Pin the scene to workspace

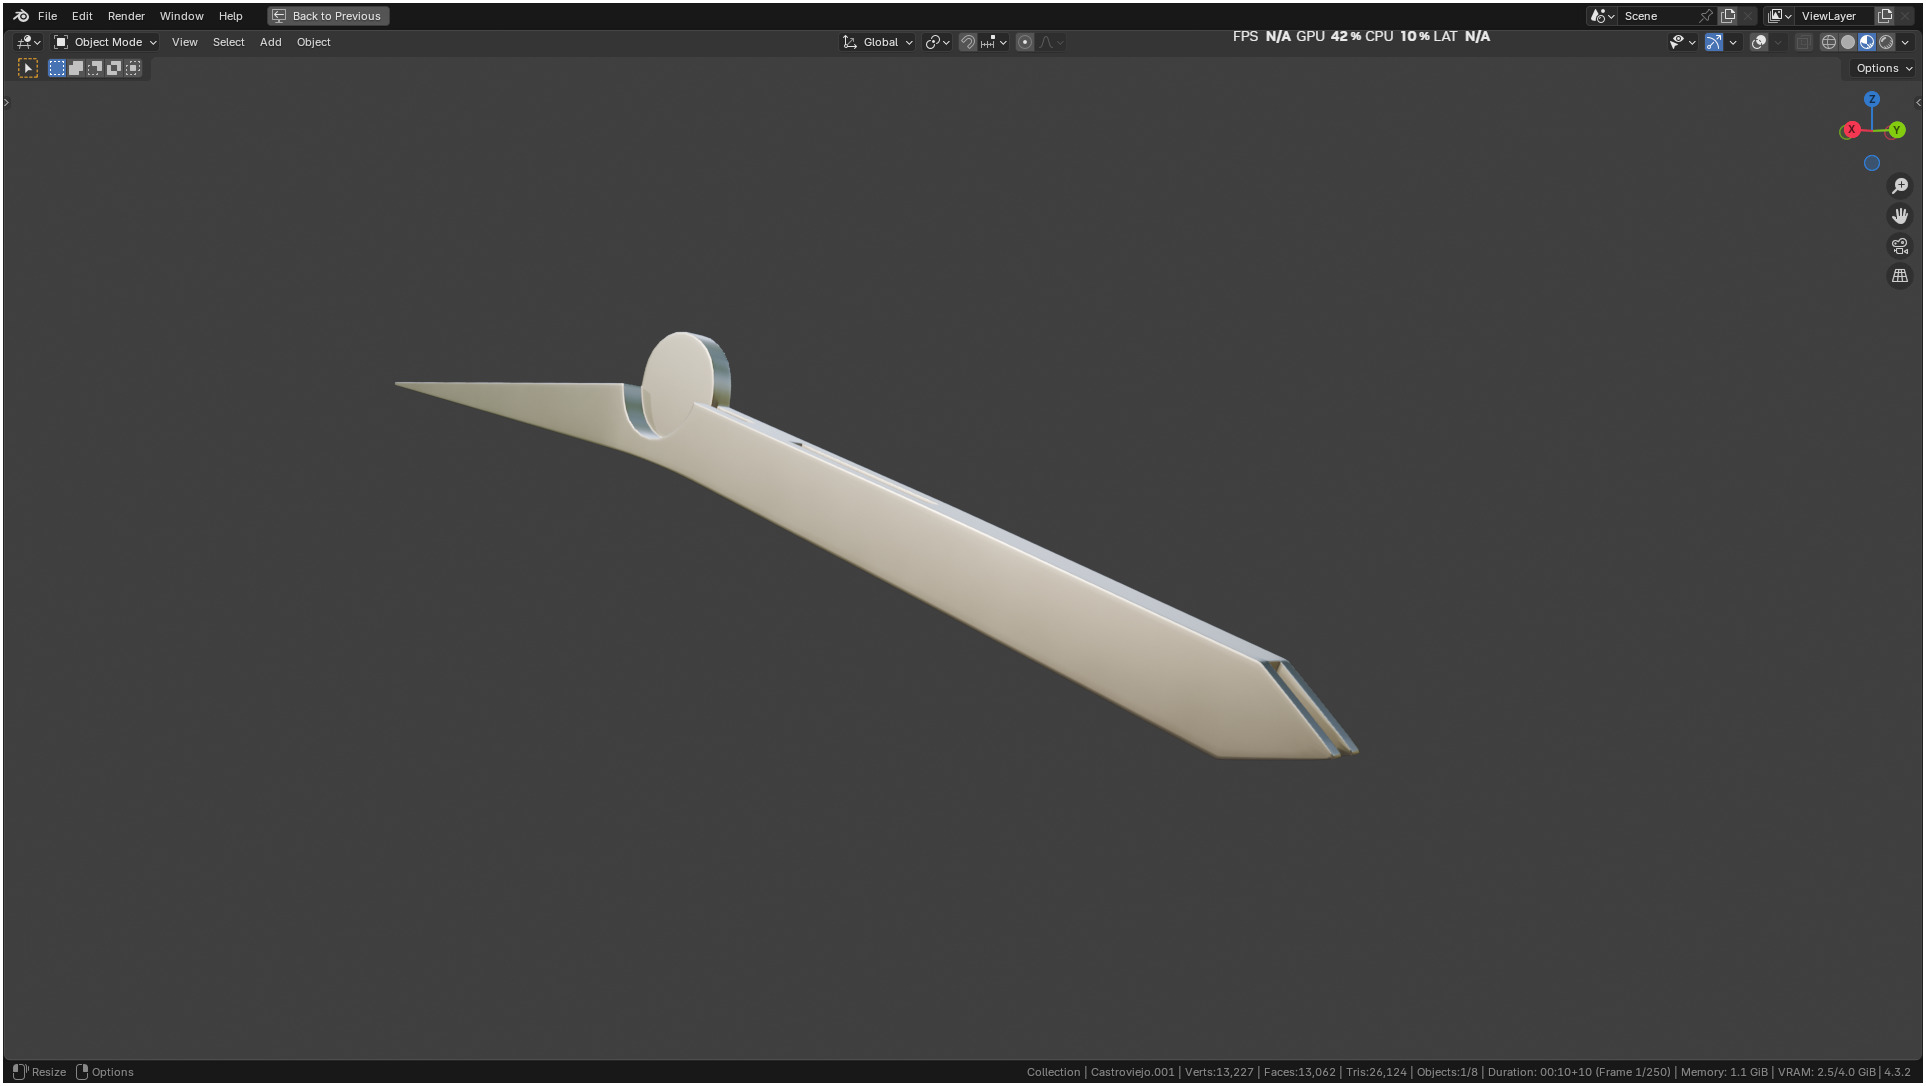point(1706,16)
